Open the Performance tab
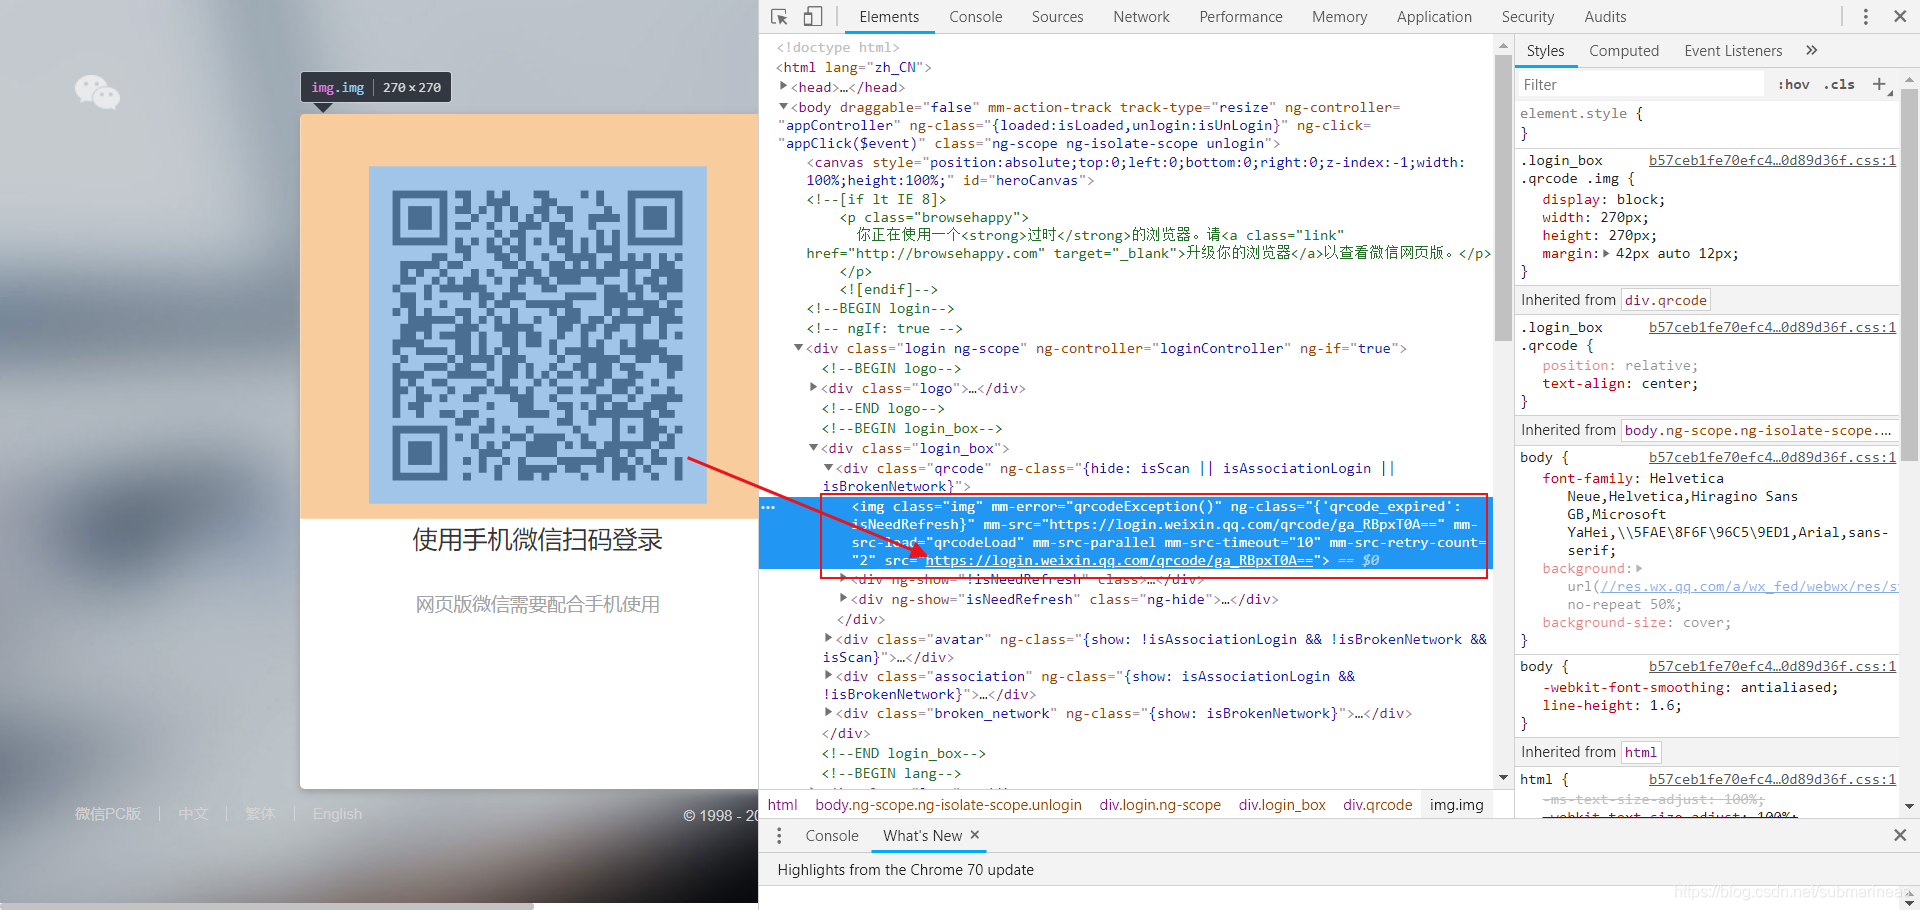The image size is (1920, 910). tap(1240, 17)
